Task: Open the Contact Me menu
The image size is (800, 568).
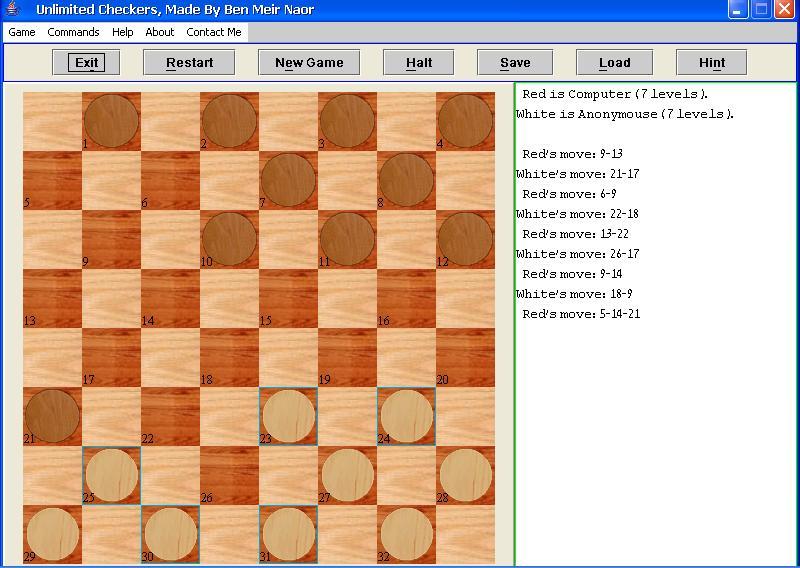Action: point(214,32)
